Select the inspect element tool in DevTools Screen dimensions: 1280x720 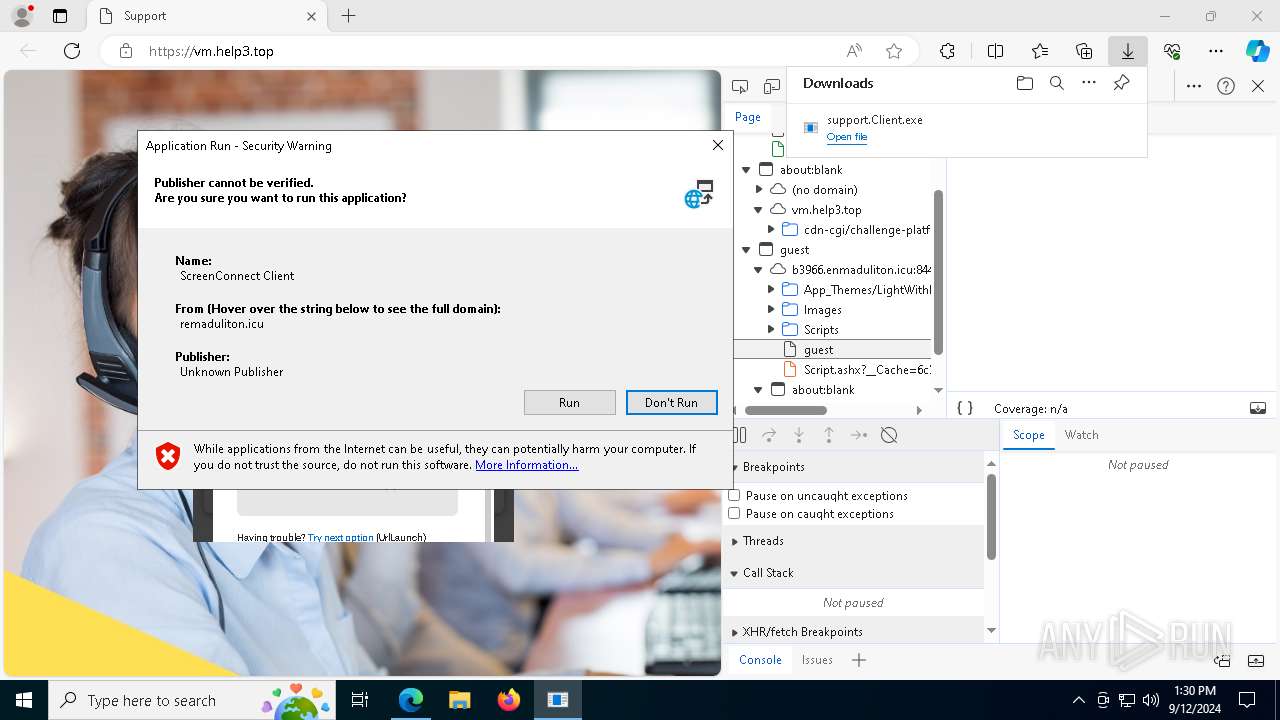coord(740,86)
